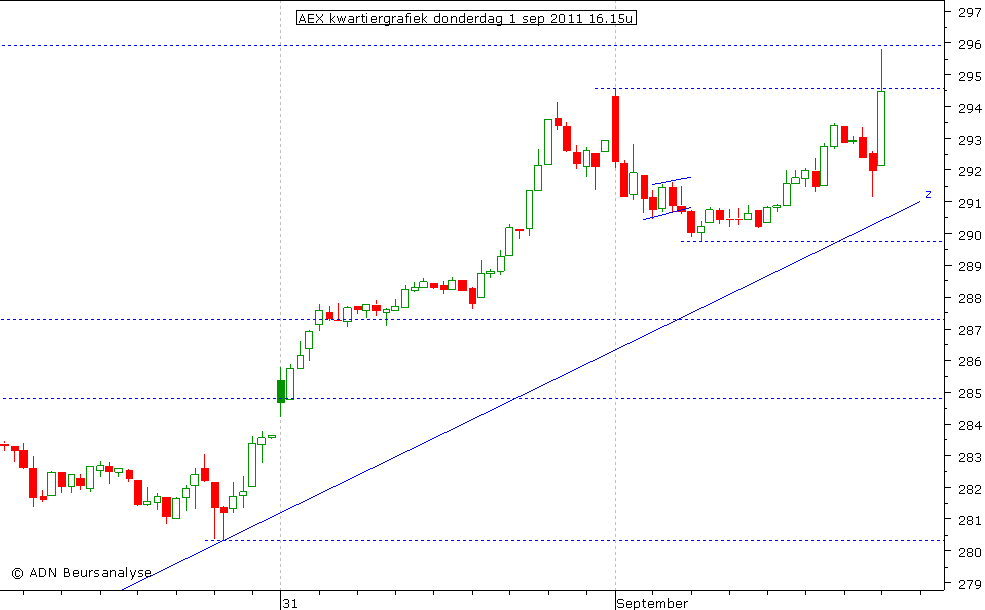Click the z label at trendline end
Viewport: 985px width, 610px height.
(x=928, y=195)
